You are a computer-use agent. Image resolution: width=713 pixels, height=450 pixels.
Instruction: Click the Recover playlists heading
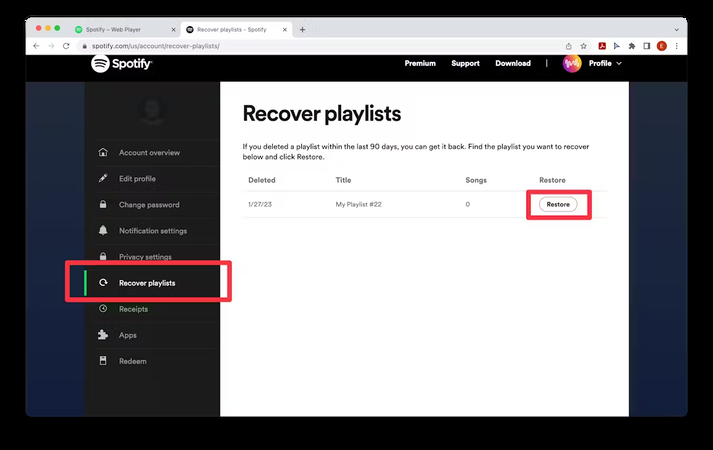click(x=322, y=114)
